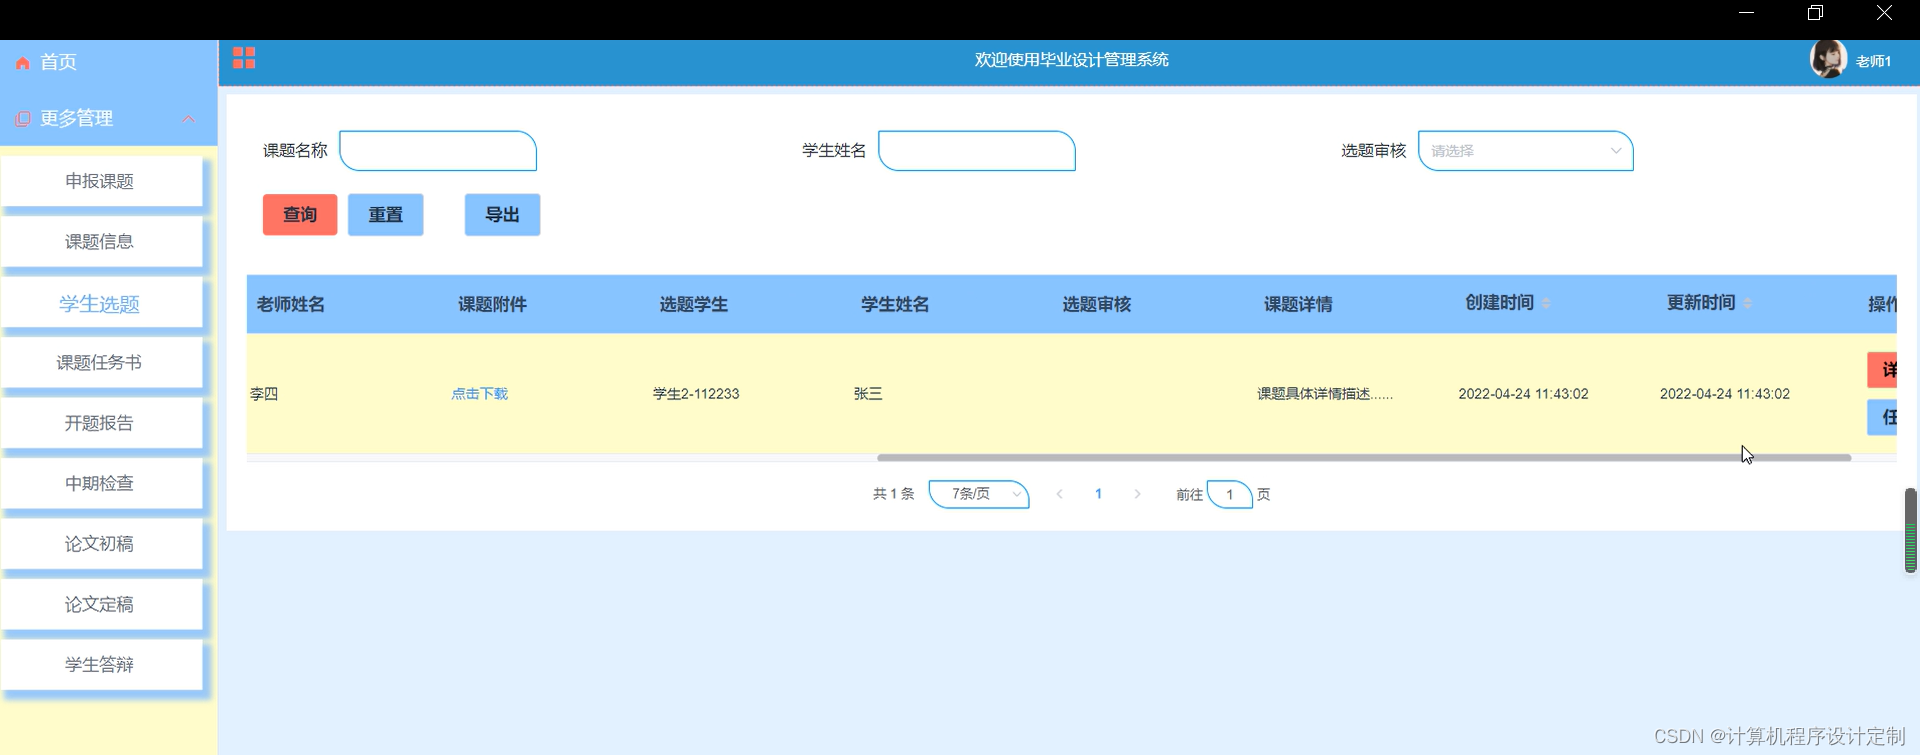Click the 更多管理 menu icon
Viewport: 1920px width, 755px height.
(22, 119)
